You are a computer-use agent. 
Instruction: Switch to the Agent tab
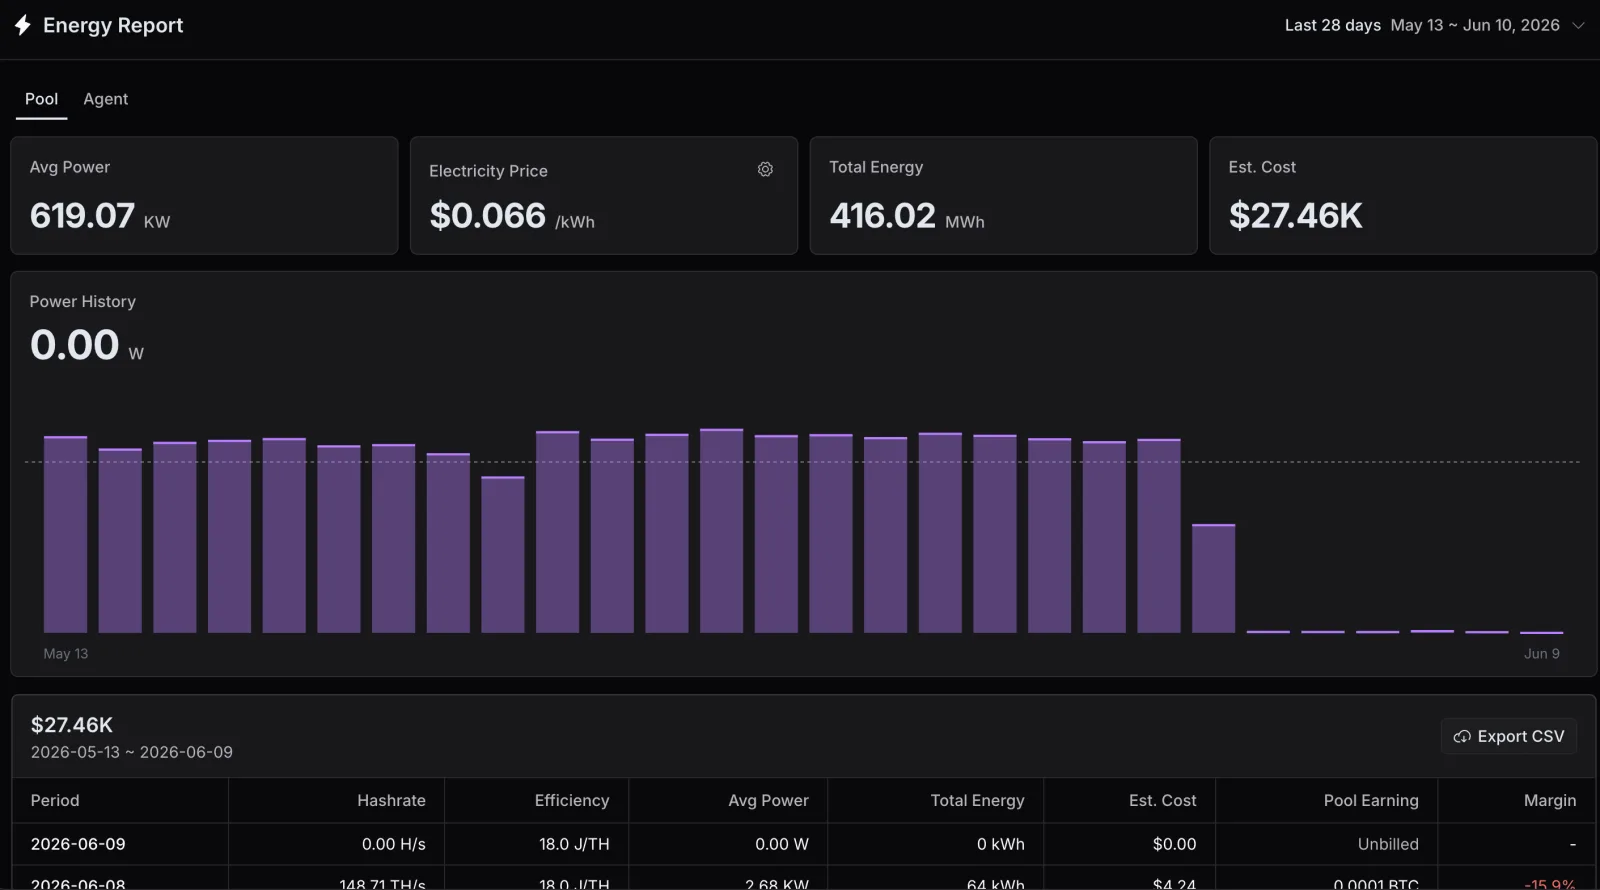(106, 99)
